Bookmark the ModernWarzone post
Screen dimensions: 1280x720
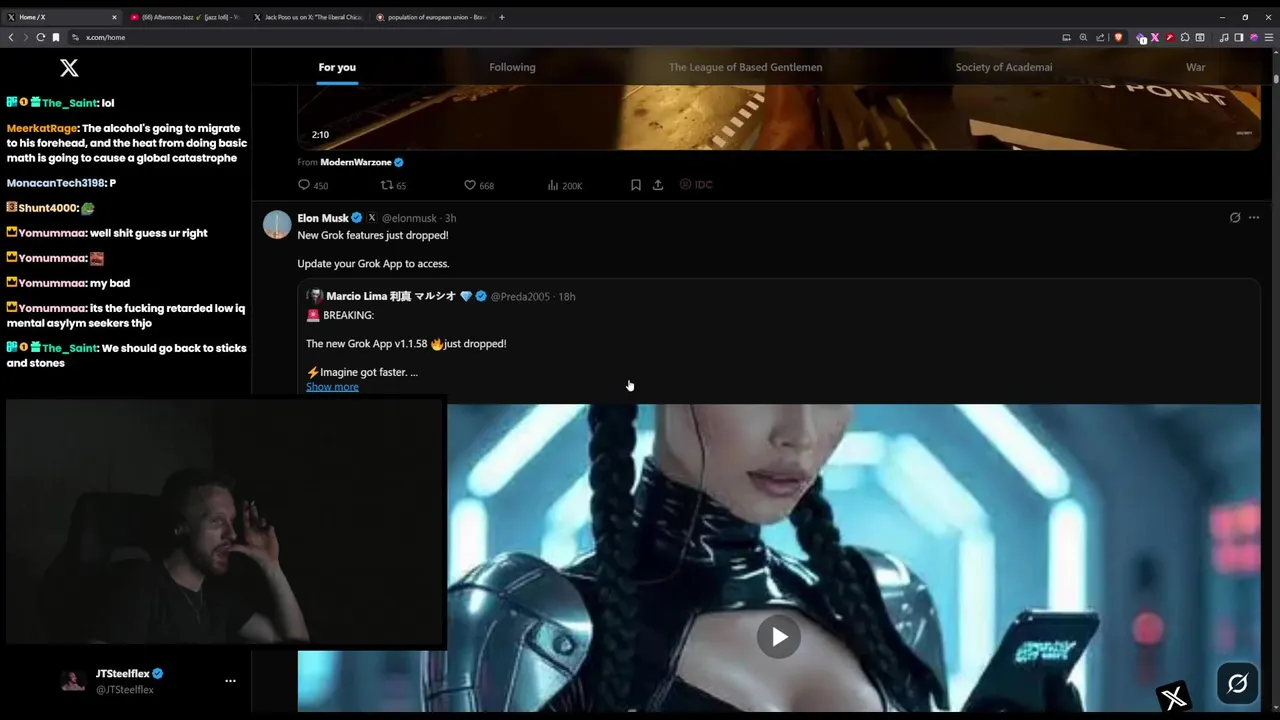pyautogui.click(x=635, y=185)
